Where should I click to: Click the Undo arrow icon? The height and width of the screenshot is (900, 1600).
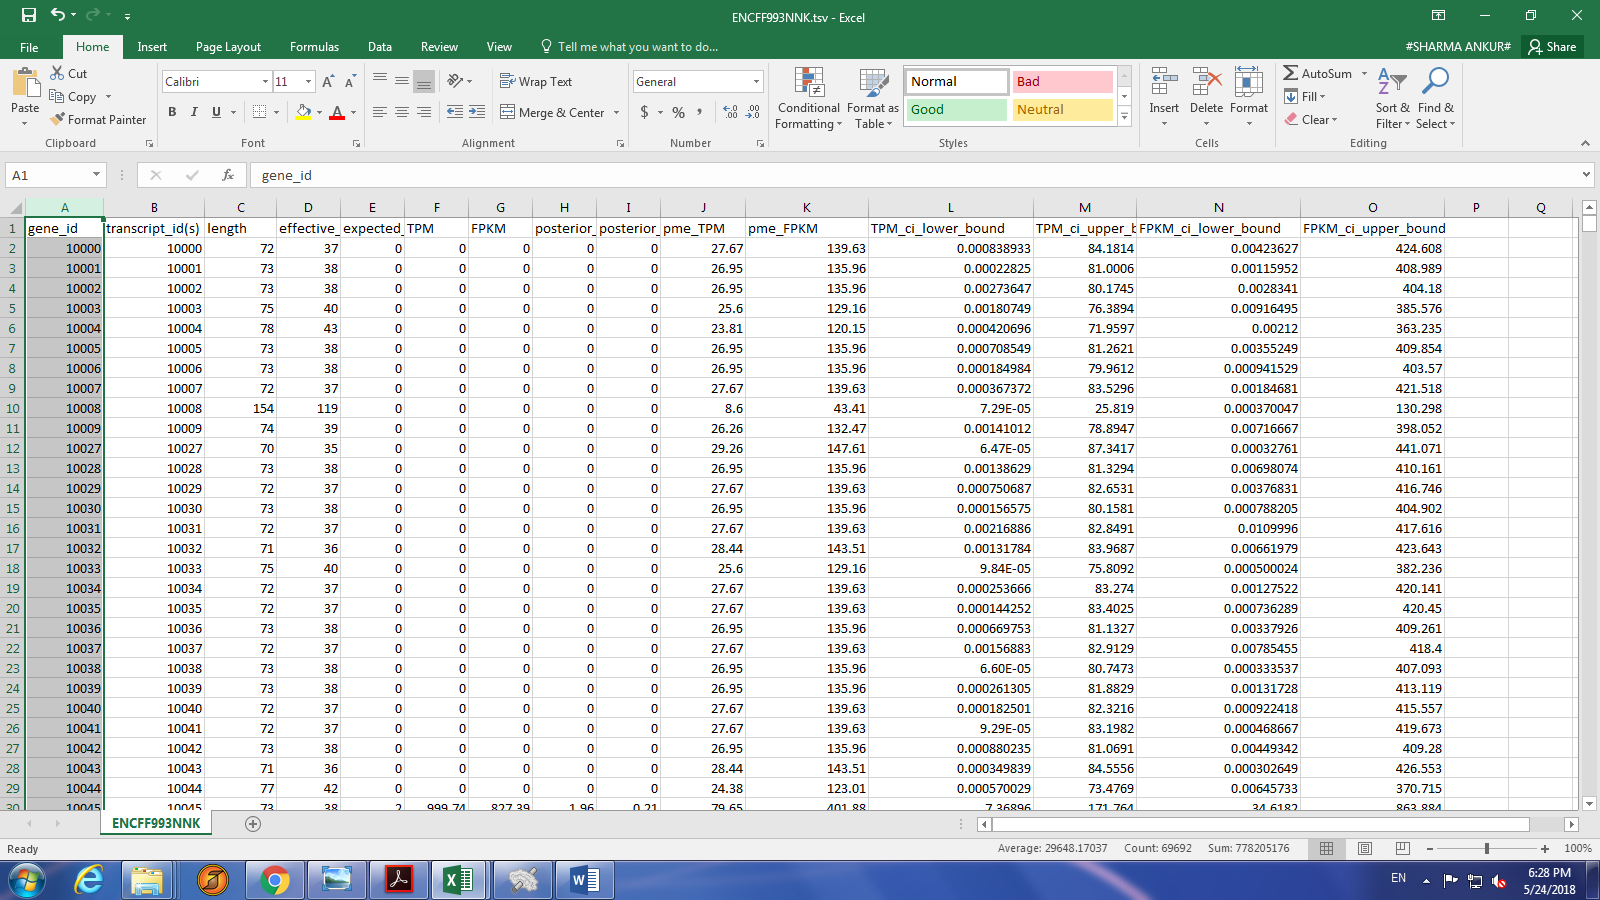click(58, 15)
